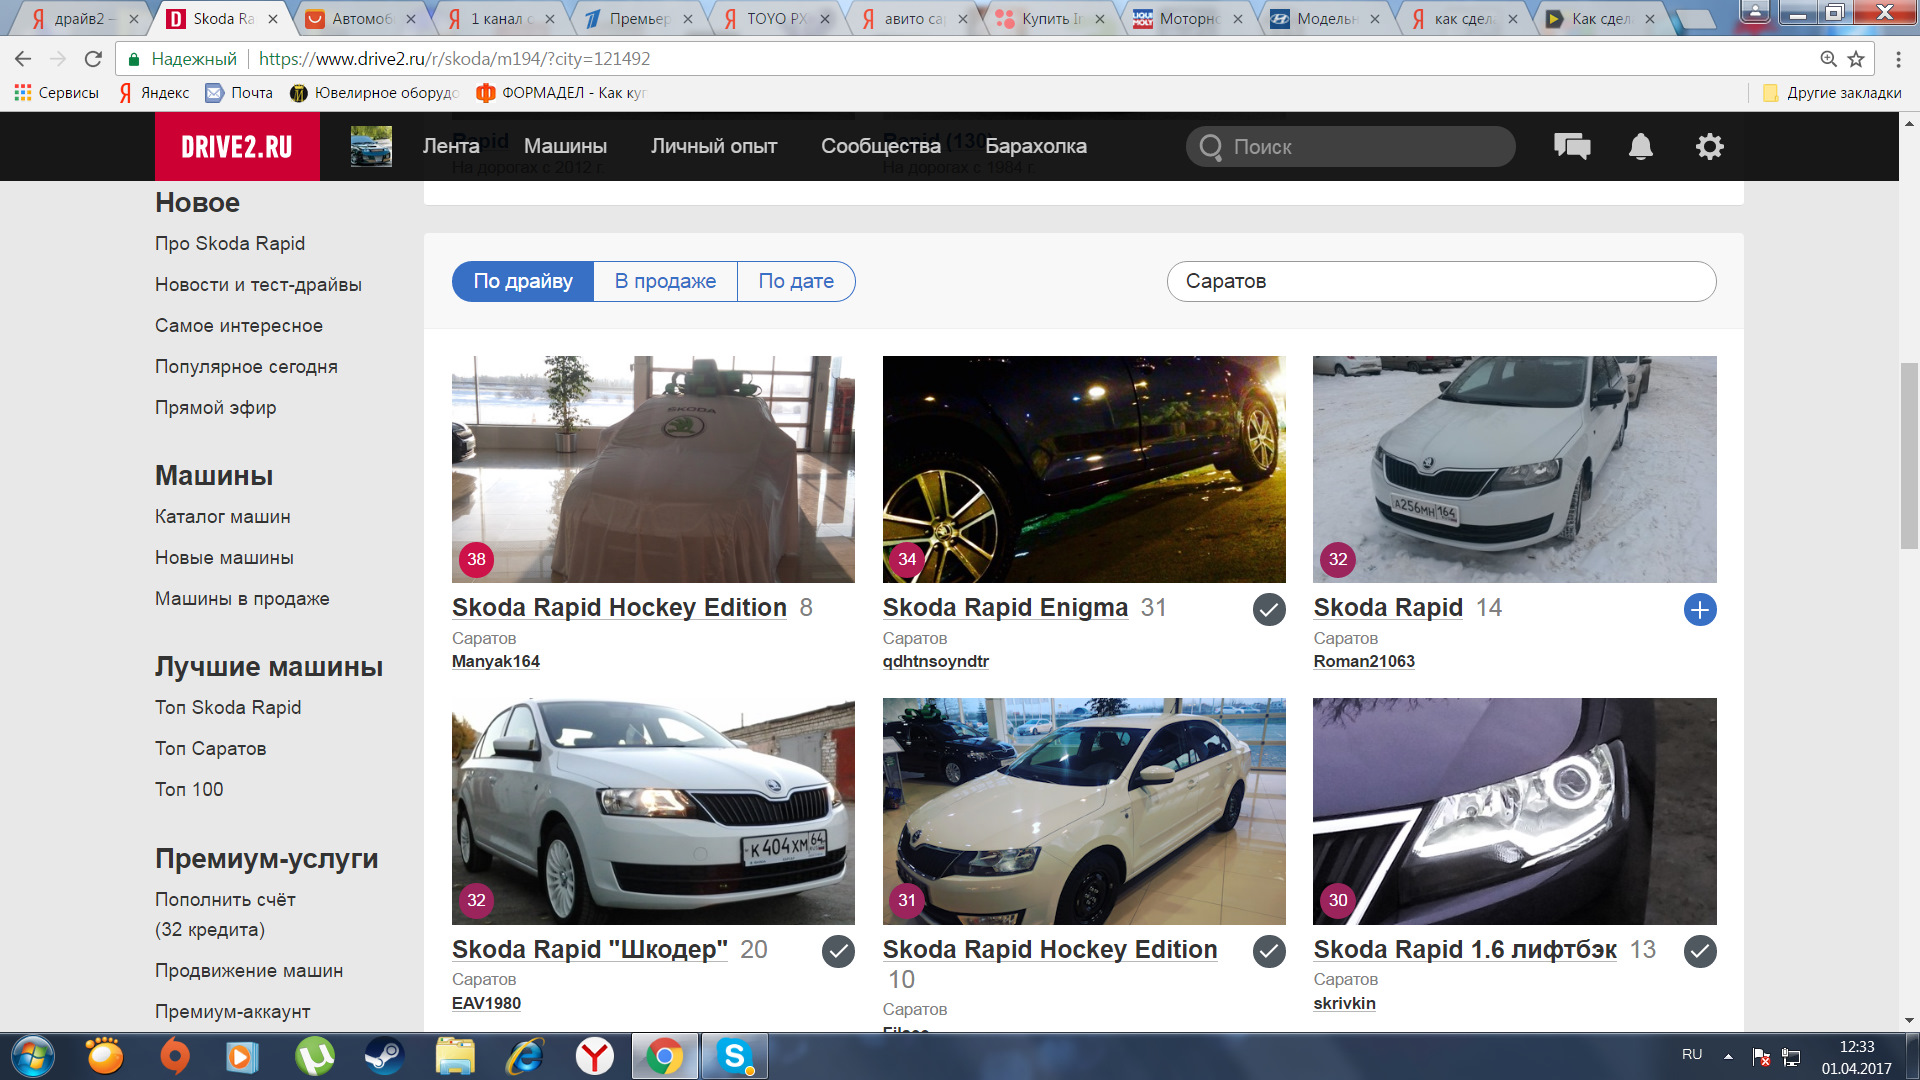The height and width of the screenshot is (1080, 1920).
Task: Click the zoom magnifier icon in address bar
Action: click(1829, 59)
